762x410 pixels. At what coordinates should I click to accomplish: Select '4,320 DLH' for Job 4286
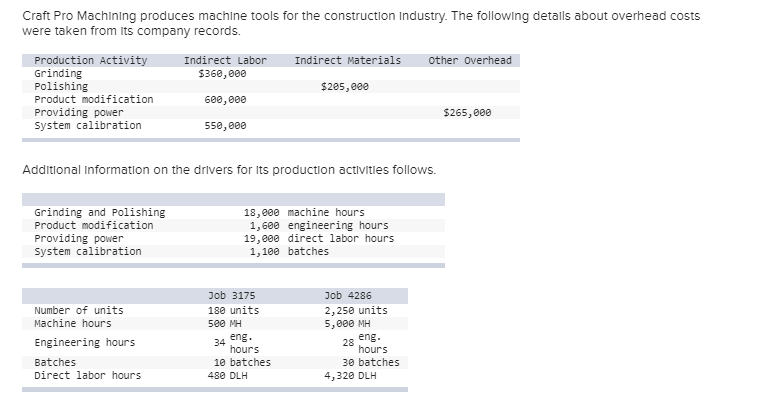[350, 376]
